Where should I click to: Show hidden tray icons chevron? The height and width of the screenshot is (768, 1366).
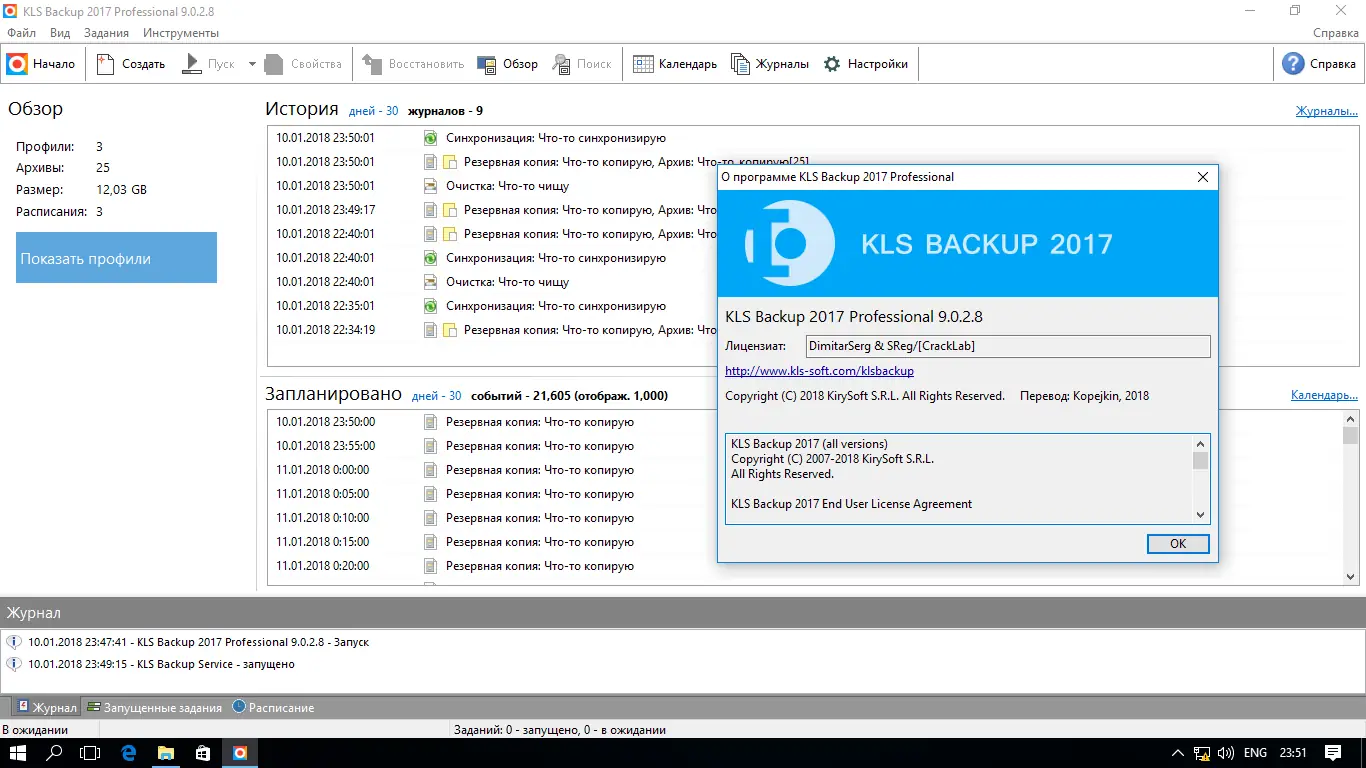point(1177,753)
